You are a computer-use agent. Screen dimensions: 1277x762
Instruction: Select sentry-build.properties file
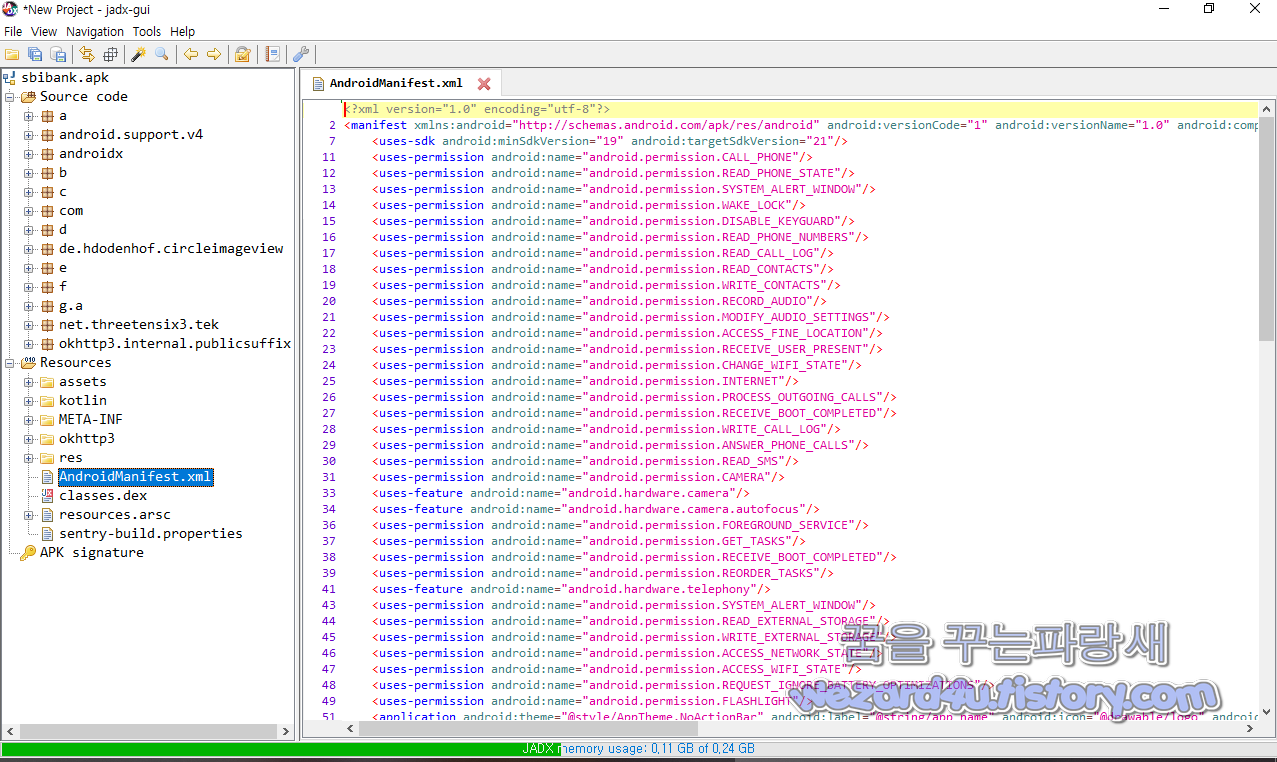[151, 533]
